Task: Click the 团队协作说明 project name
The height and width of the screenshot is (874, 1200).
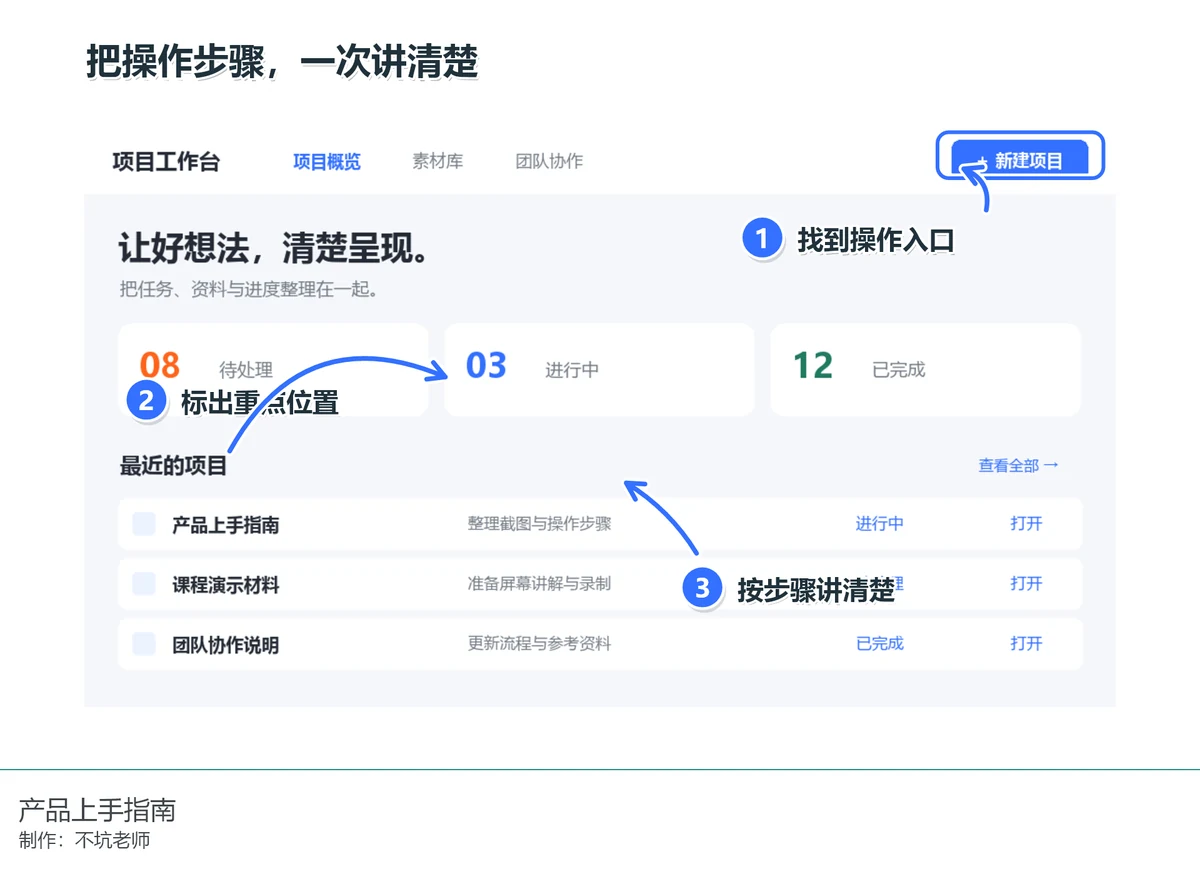Action: pos(225,645)
